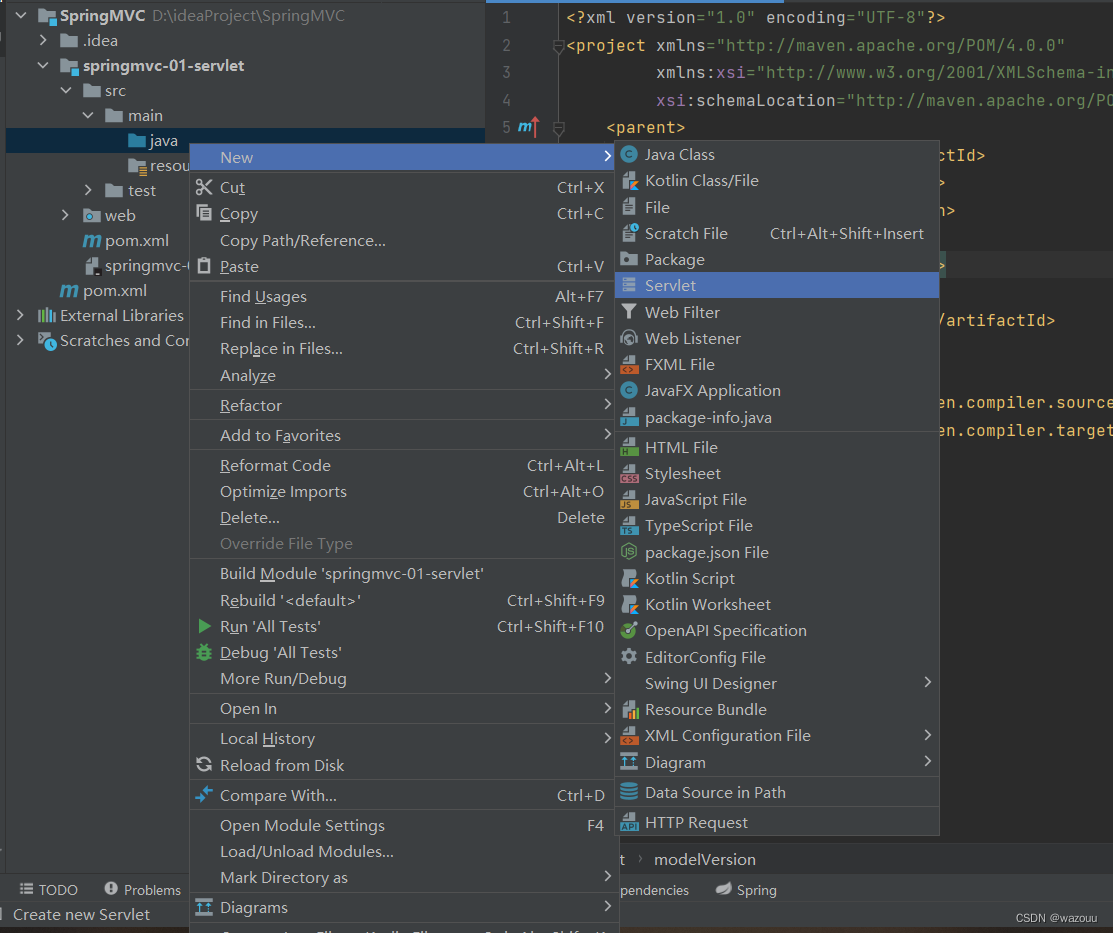Image resolution: width=1113 pixels, height=933 pixels.
Task: Collapse the SpringMVC root project node
Action: pyautogui.click(x=21, y=15)
